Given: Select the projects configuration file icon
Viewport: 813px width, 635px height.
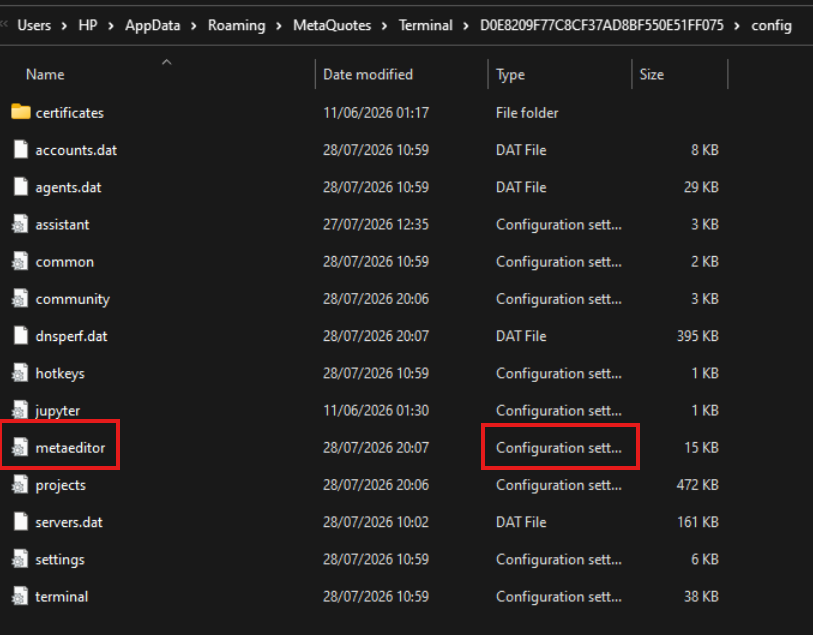Looking at the screenshot, I should point(20,485).
